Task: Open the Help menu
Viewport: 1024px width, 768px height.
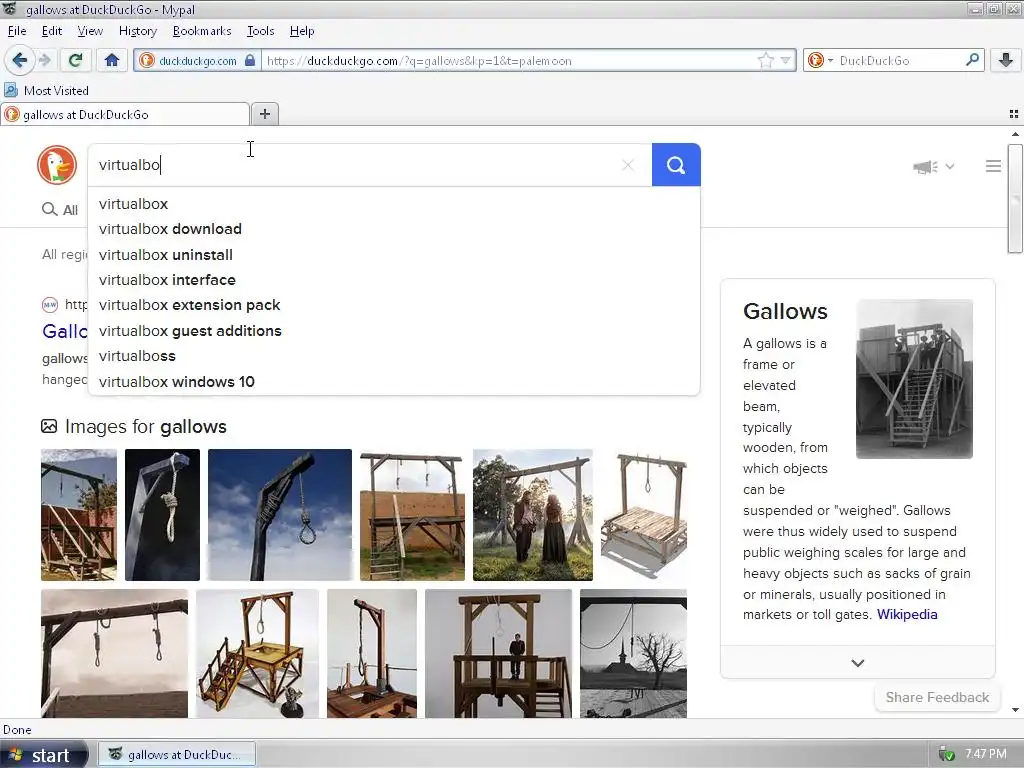Action: coord(302,31)
